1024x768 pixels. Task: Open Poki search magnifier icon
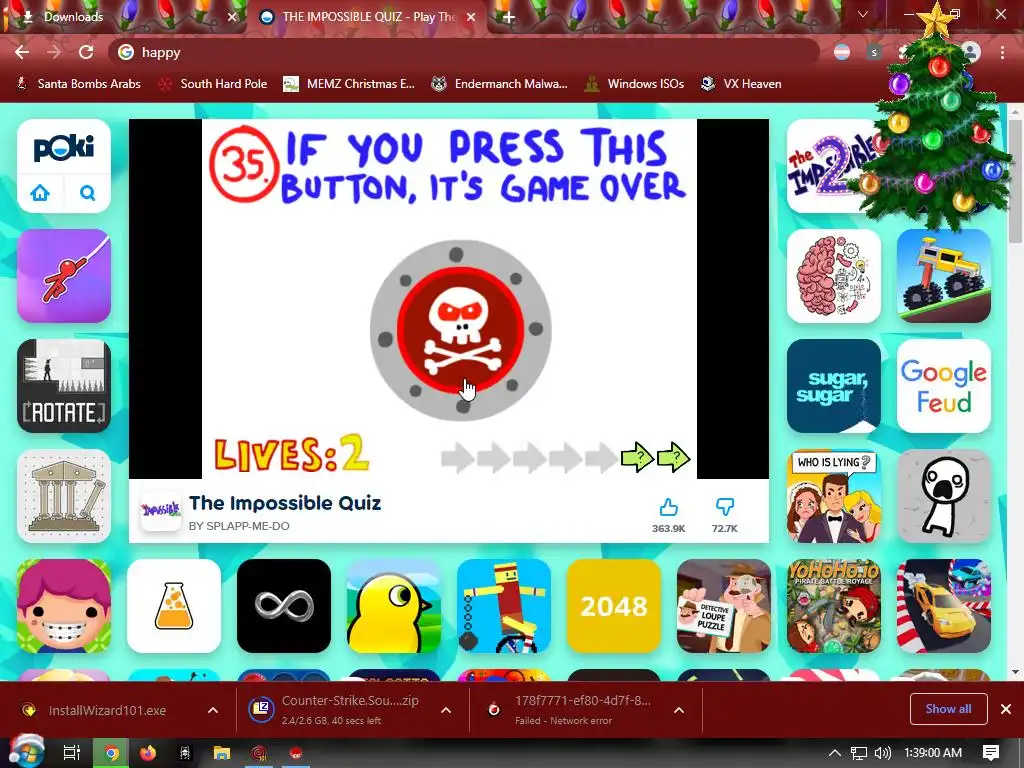pyautogui.click(x=88, y=193)
